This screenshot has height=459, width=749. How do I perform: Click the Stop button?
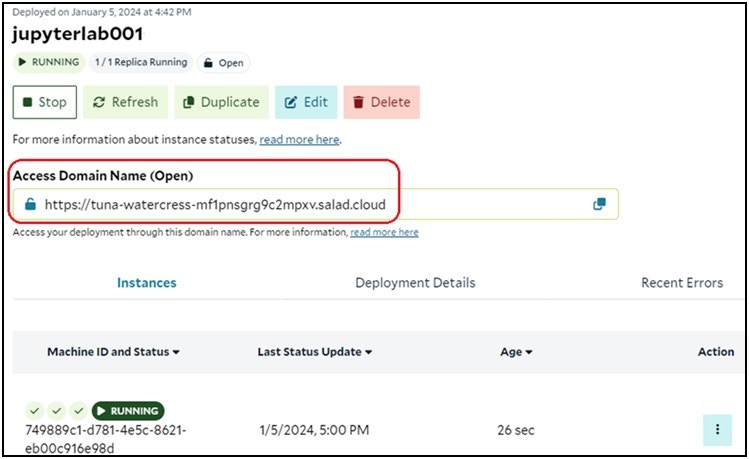click(x=44, y=102)
